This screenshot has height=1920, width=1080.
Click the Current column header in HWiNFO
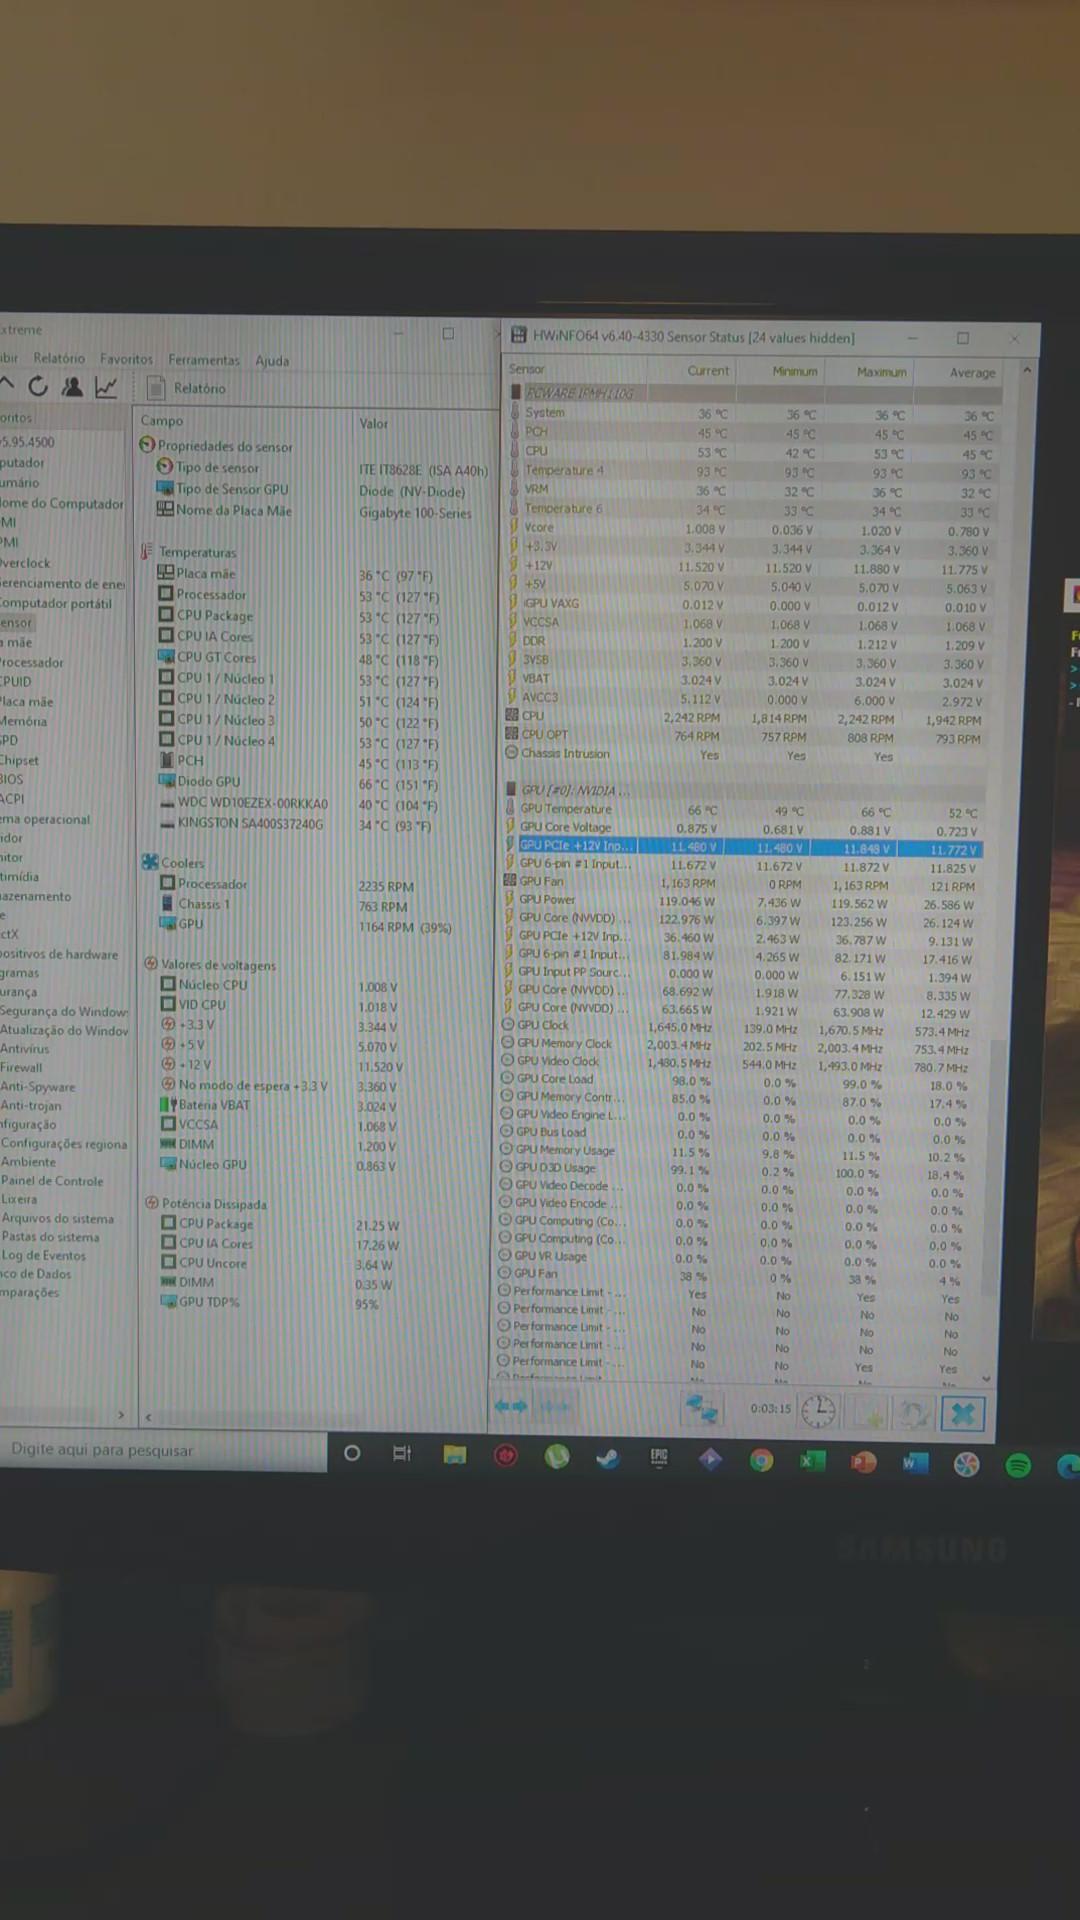(708, 371)
